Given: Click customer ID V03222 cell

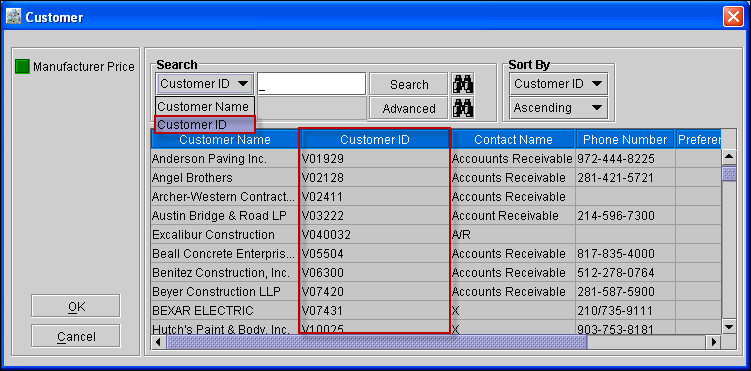Looking at the screenshot, I should click(375, 216).
